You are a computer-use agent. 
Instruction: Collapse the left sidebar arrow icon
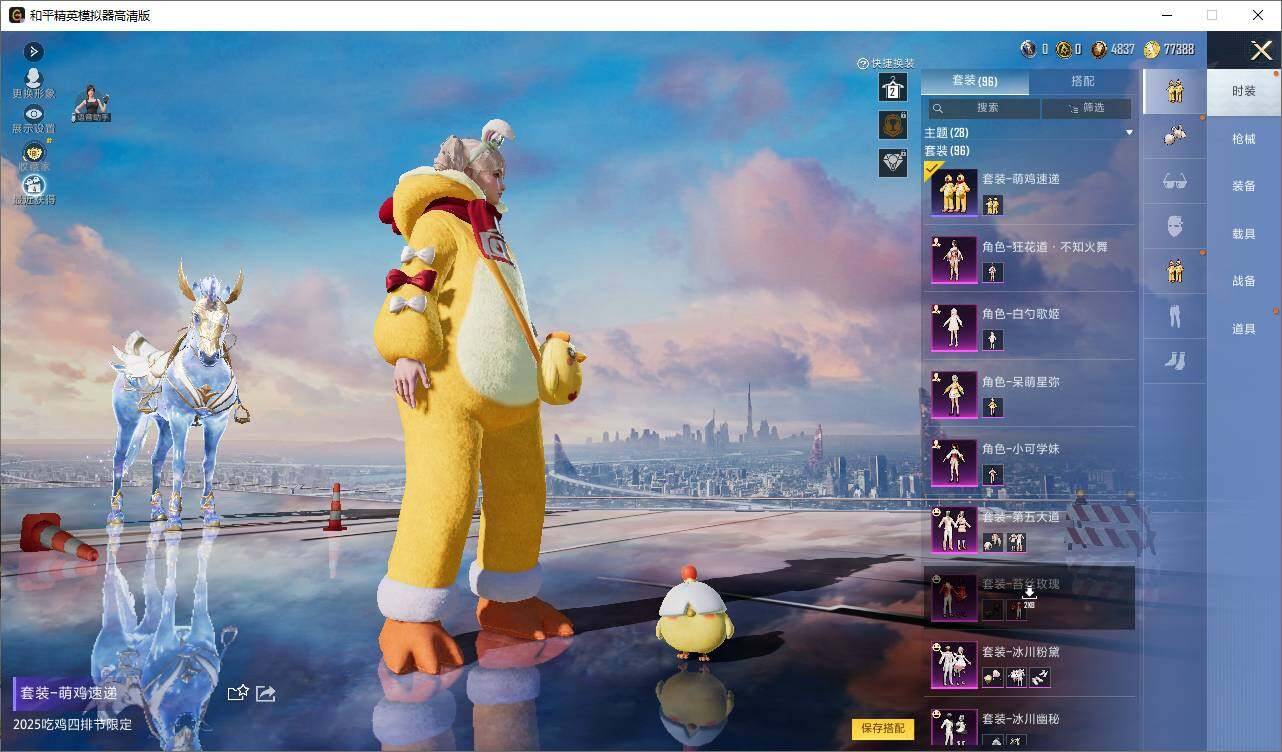[x=34, y=51]
